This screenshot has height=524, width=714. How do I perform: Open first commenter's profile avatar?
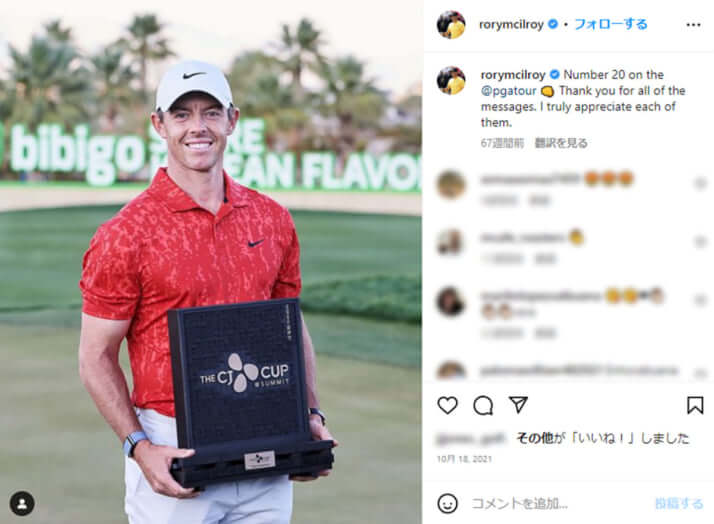point(451,184)
